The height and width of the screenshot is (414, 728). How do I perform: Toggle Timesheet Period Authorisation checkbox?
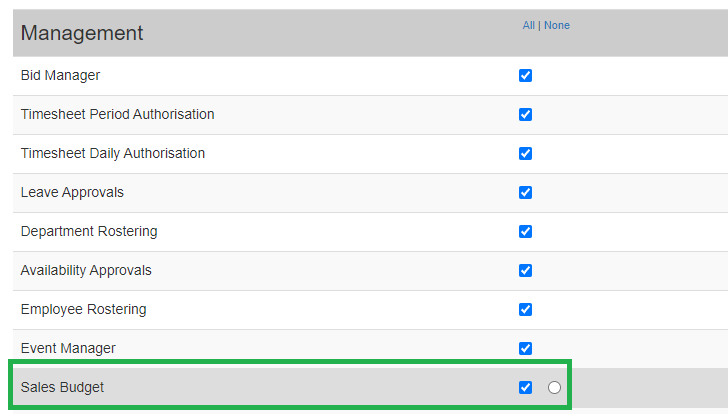(x=525, y=114)
